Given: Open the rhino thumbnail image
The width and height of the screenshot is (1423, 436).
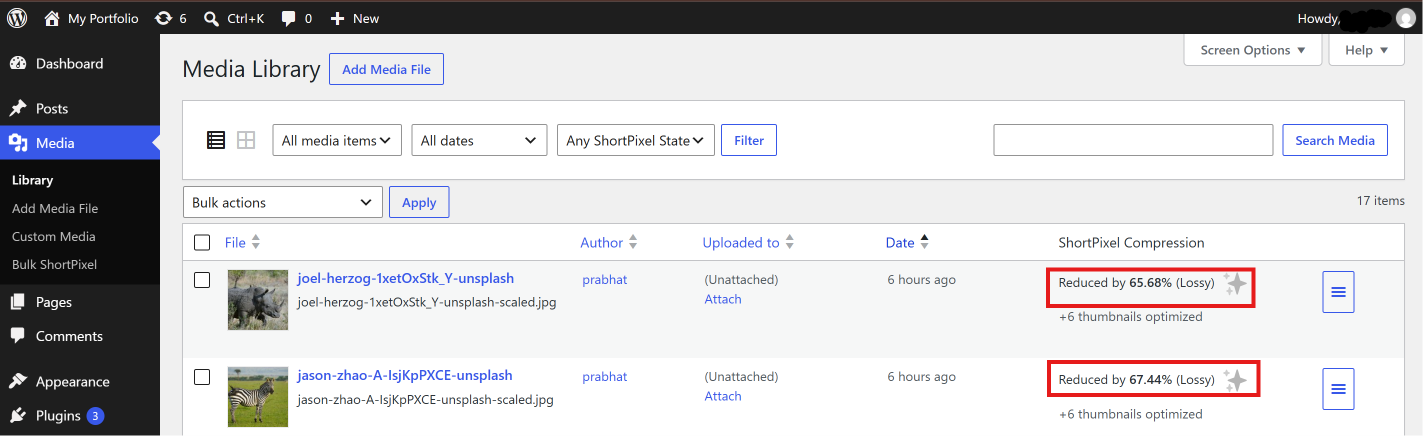Looking at the screenshot, I should click(258, 300).
